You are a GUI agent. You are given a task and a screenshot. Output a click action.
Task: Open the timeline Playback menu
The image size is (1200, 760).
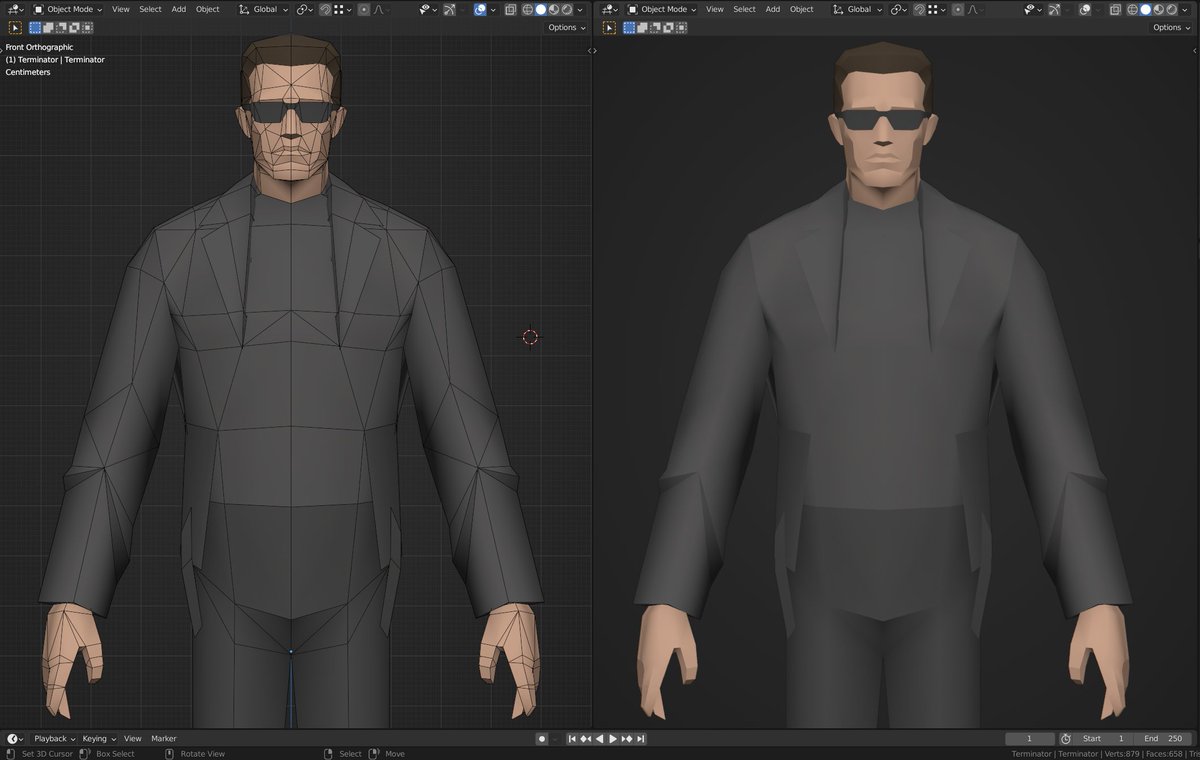[x=55, y=739]
